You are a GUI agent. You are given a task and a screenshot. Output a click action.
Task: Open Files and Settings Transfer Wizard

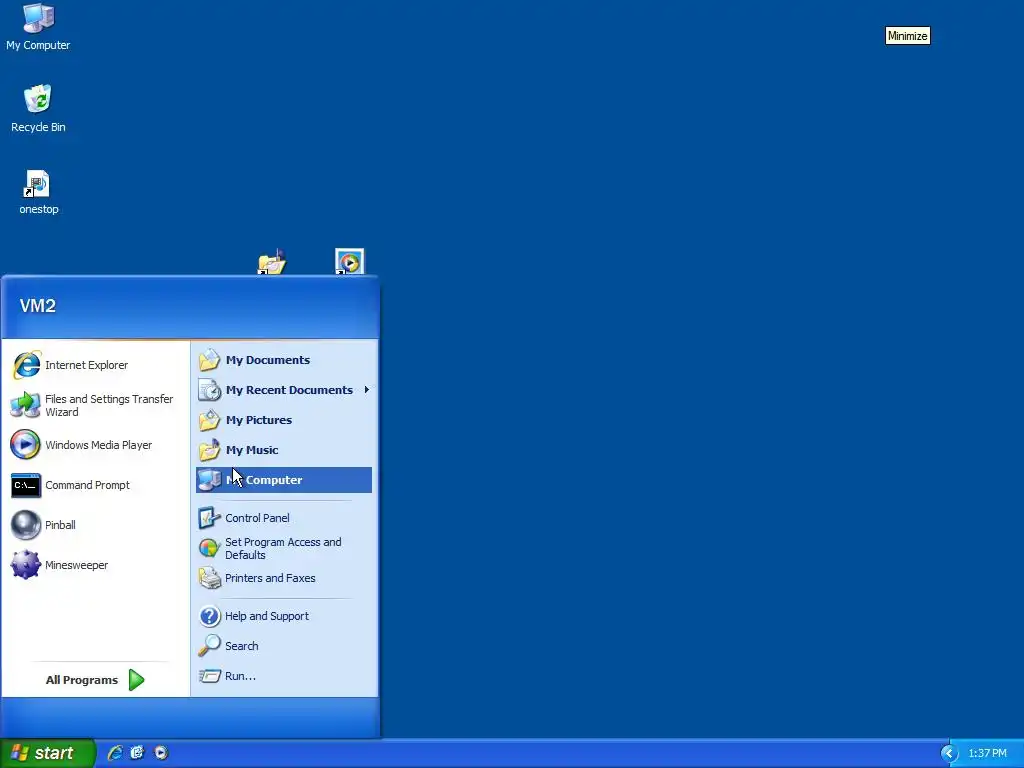(x=95, y=406)
